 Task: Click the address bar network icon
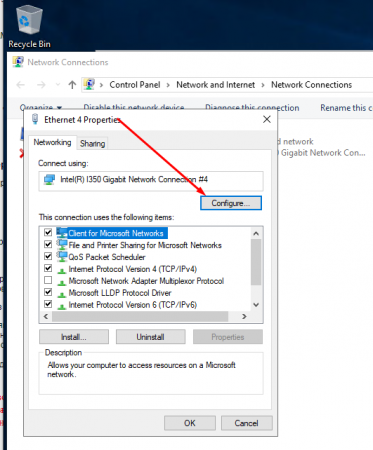coord(89,84)
